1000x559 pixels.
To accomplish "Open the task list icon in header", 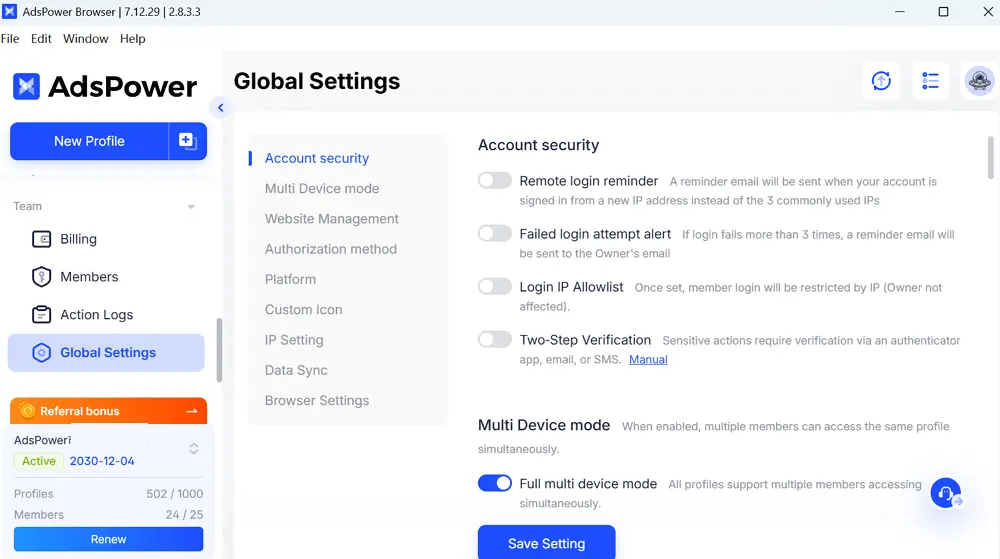I will pos(930,81).
